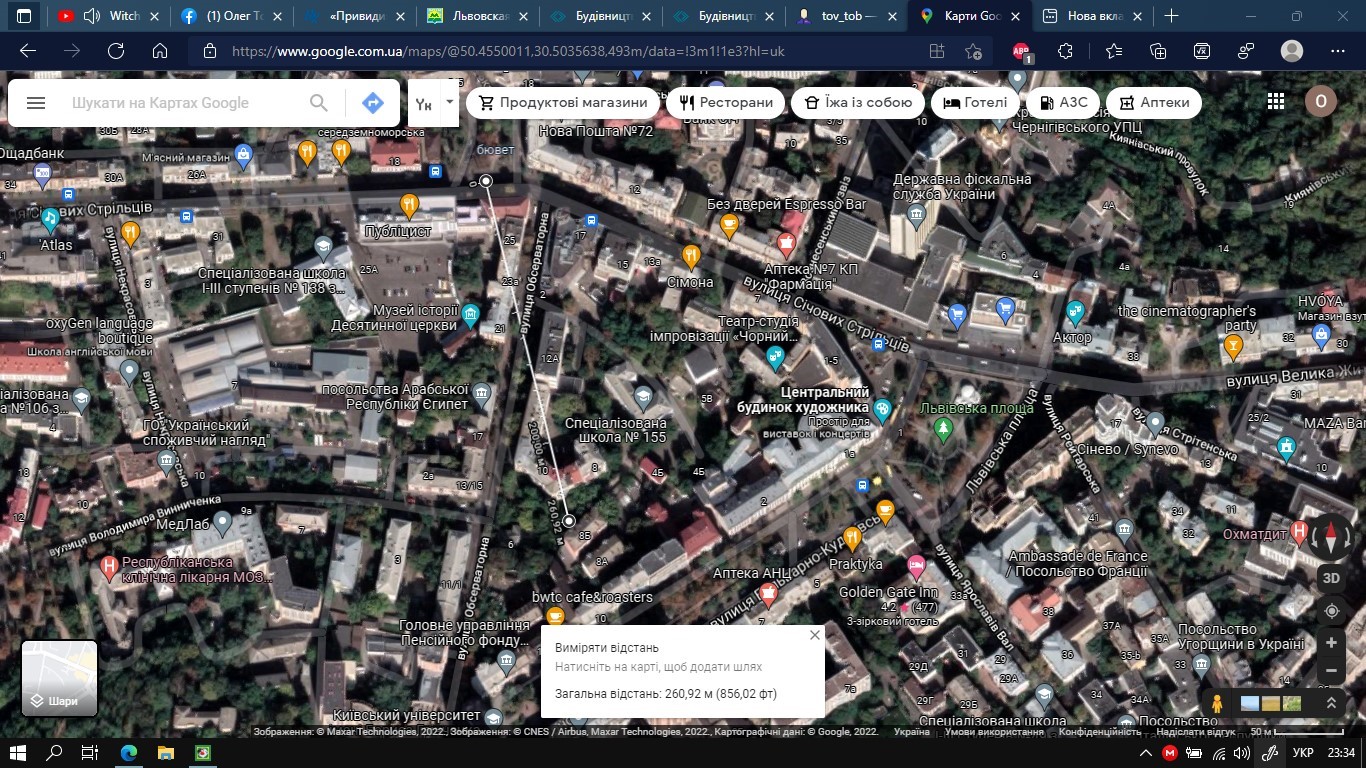Open the volume control in tray

(x=1242, y=753)
